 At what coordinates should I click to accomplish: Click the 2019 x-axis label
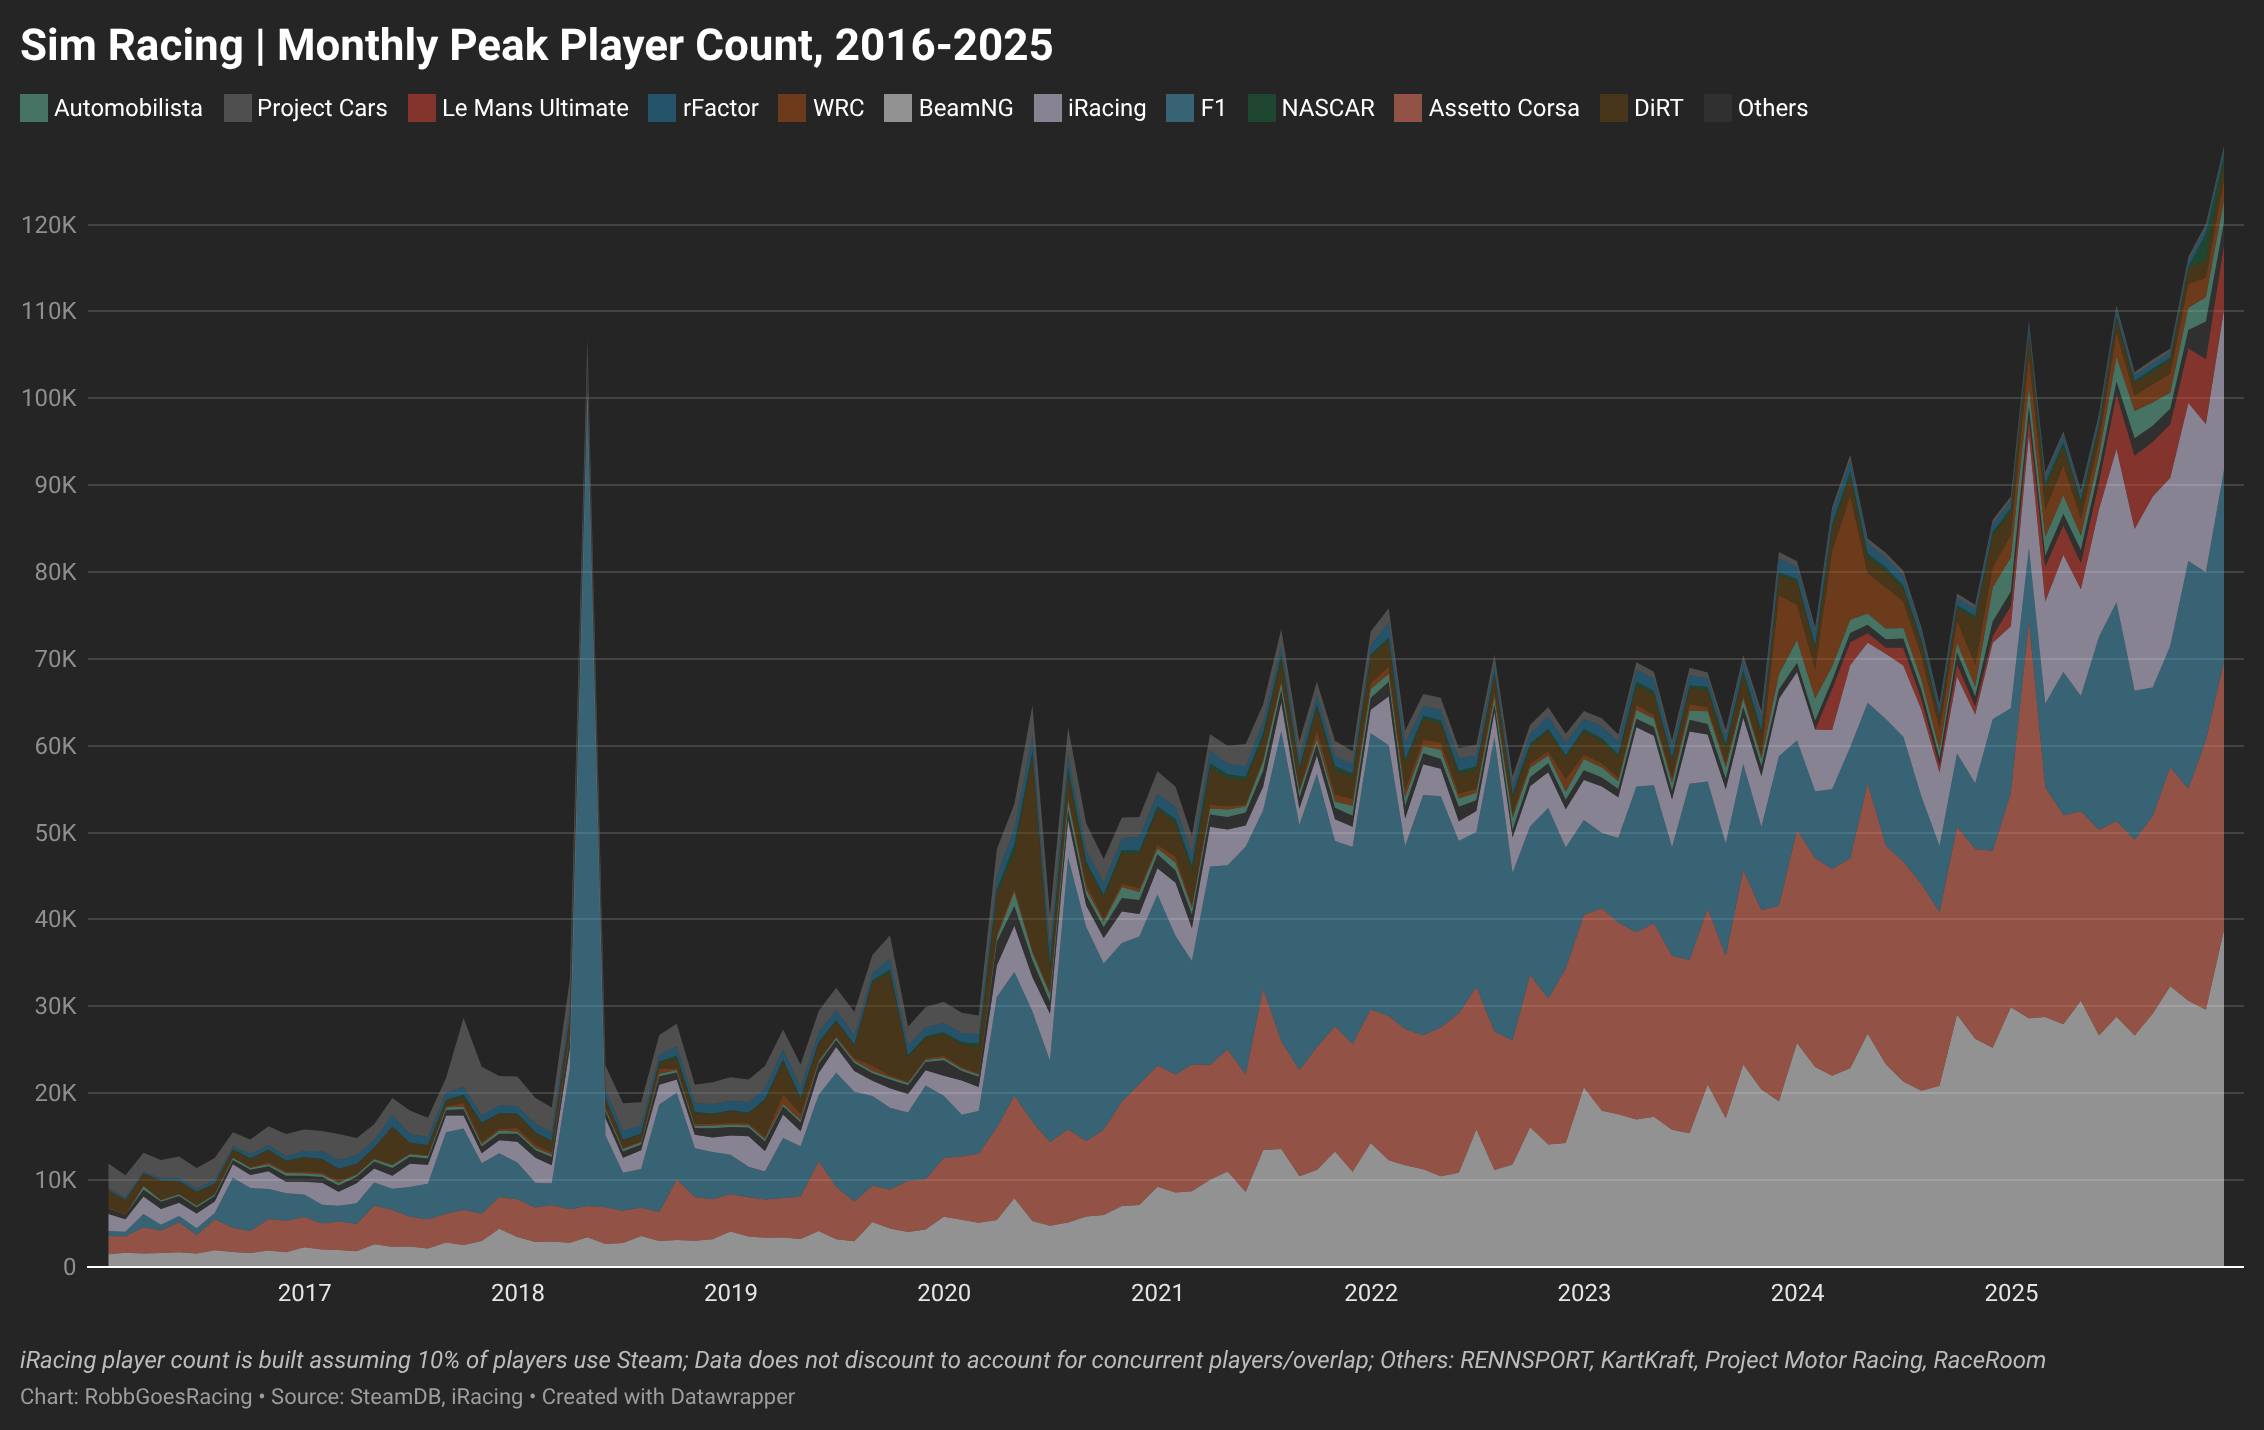coord(731,1293)
